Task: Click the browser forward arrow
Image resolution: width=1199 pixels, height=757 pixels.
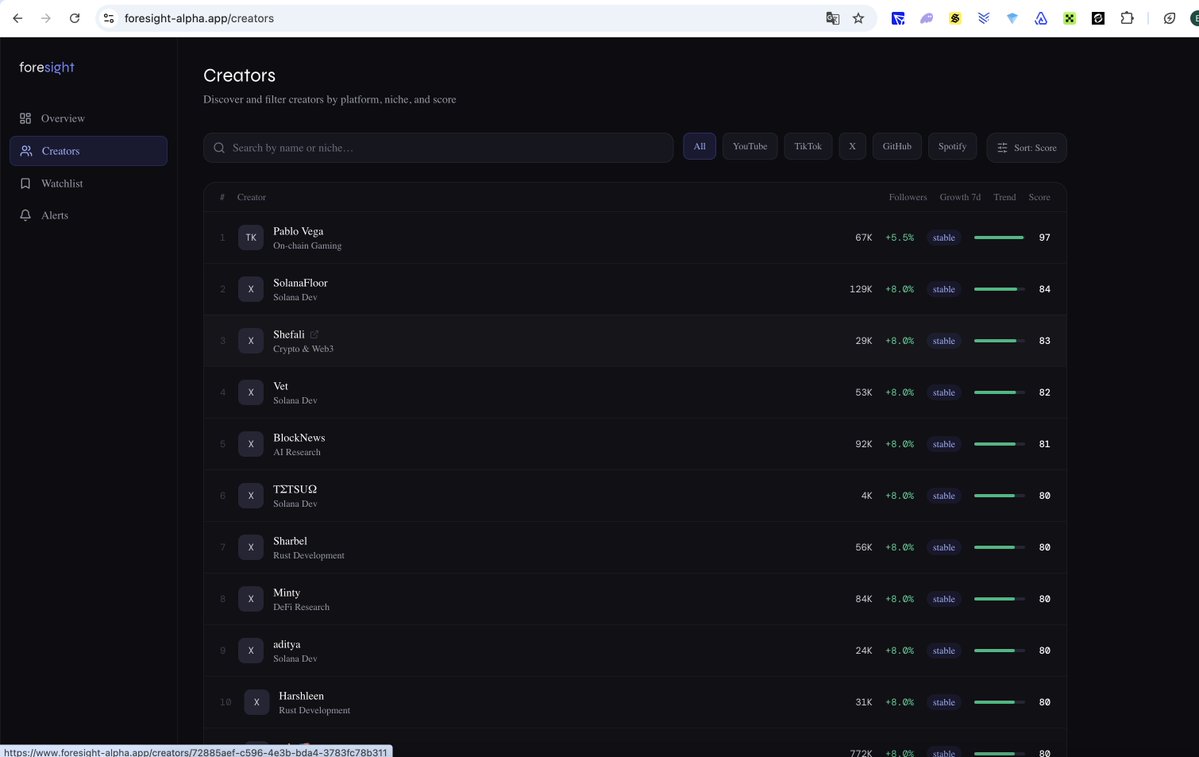Action: coord(46,18)
